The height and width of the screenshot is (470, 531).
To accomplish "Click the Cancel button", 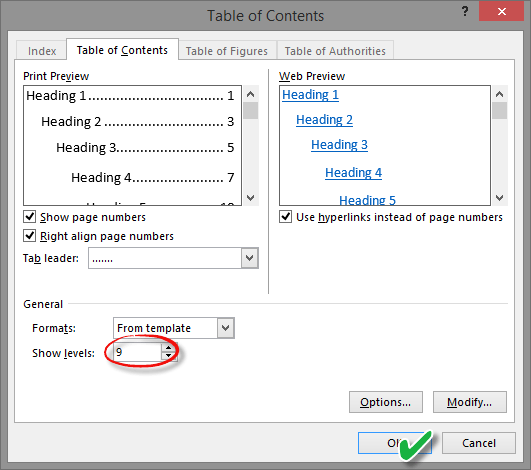I will click(479, 443).
